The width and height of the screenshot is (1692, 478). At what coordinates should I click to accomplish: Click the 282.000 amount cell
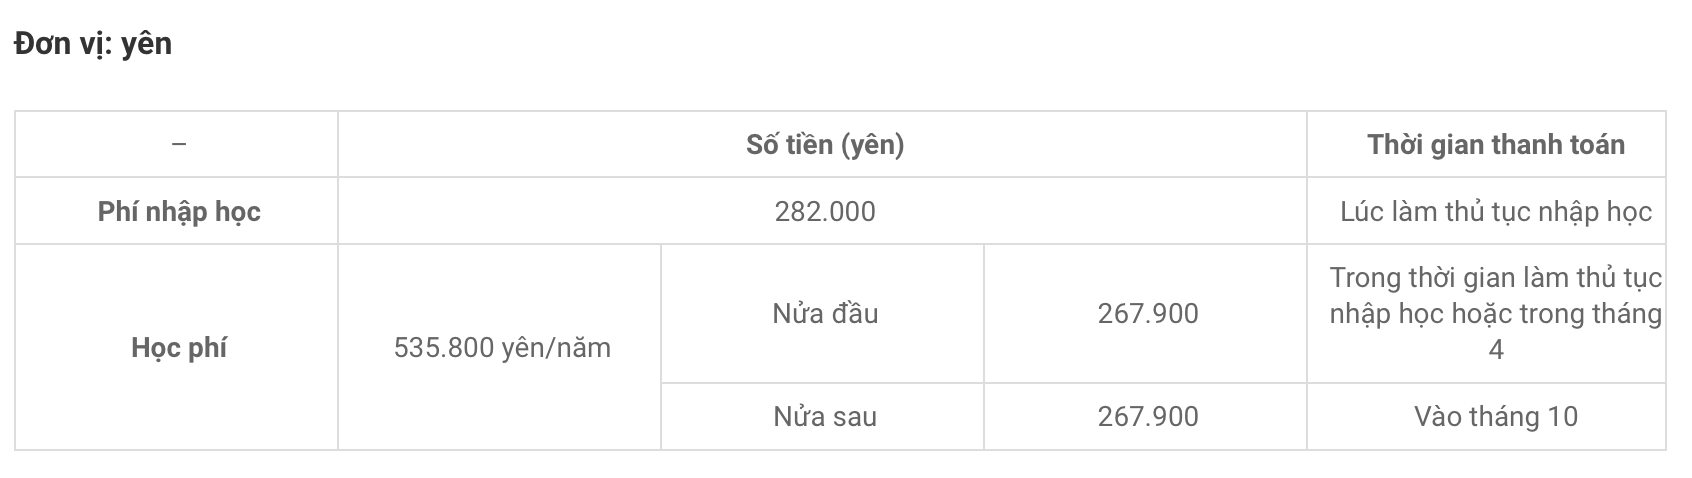pyautogui.click(x=825, y=212)
